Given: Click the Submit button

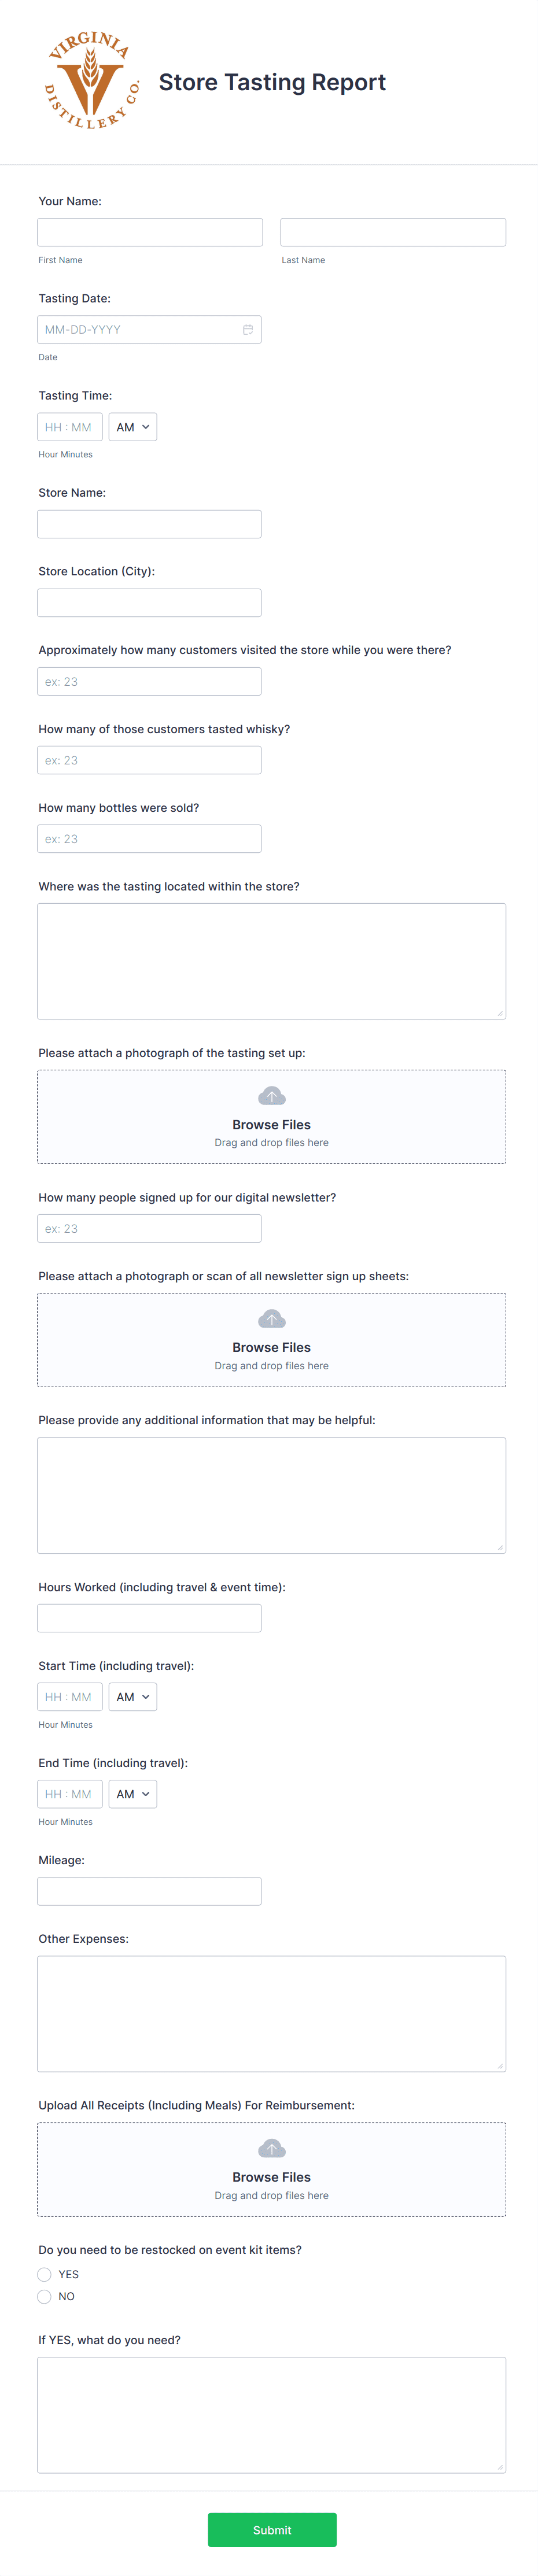Looking at the screenshot, I should 271,2530.
